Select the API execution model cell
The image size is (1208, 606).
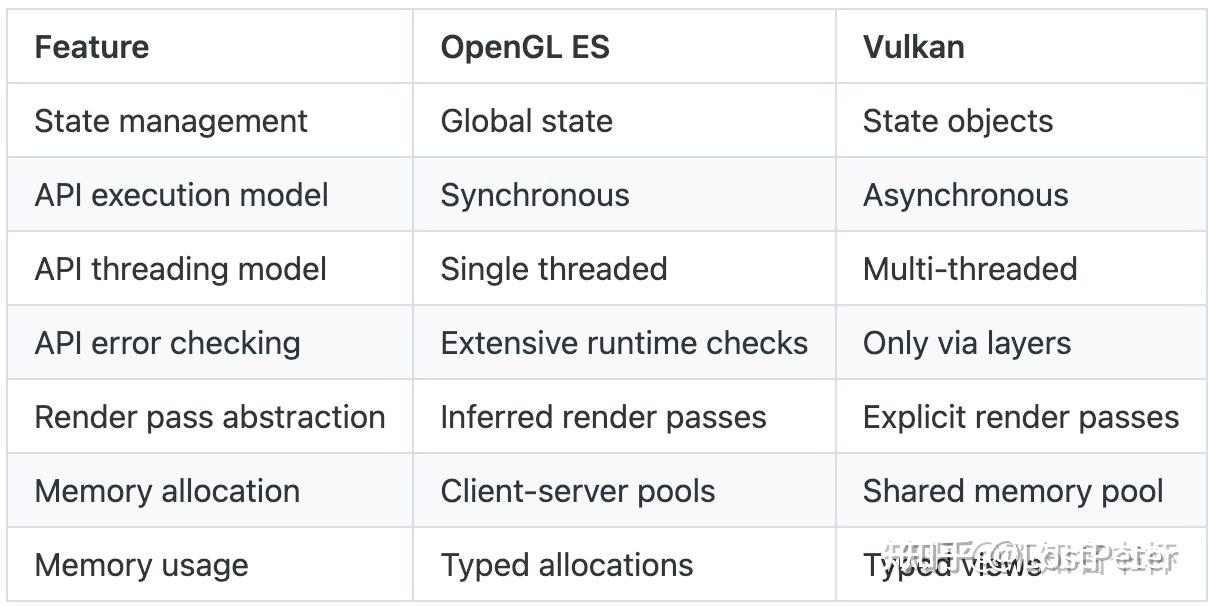point(181,195)
